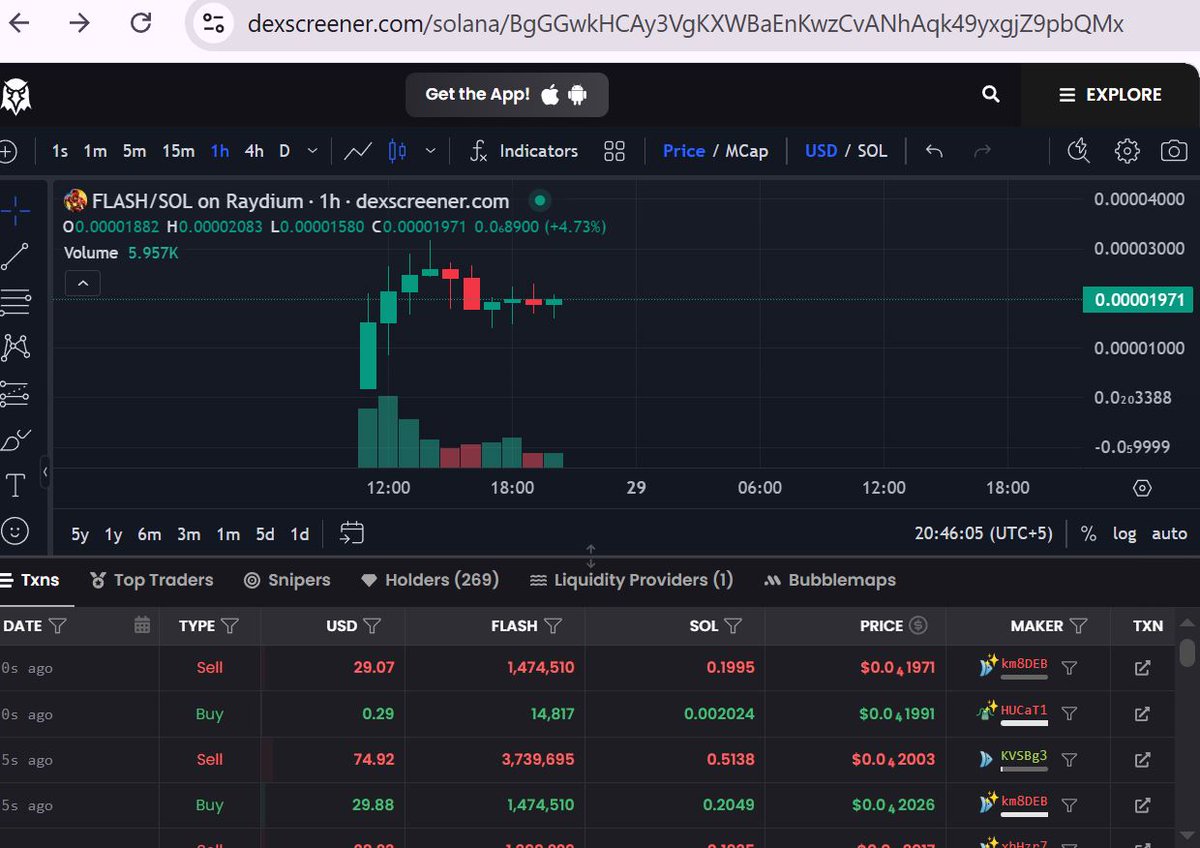
Task: Open the quick search lightning icon
Action: 1078,151
